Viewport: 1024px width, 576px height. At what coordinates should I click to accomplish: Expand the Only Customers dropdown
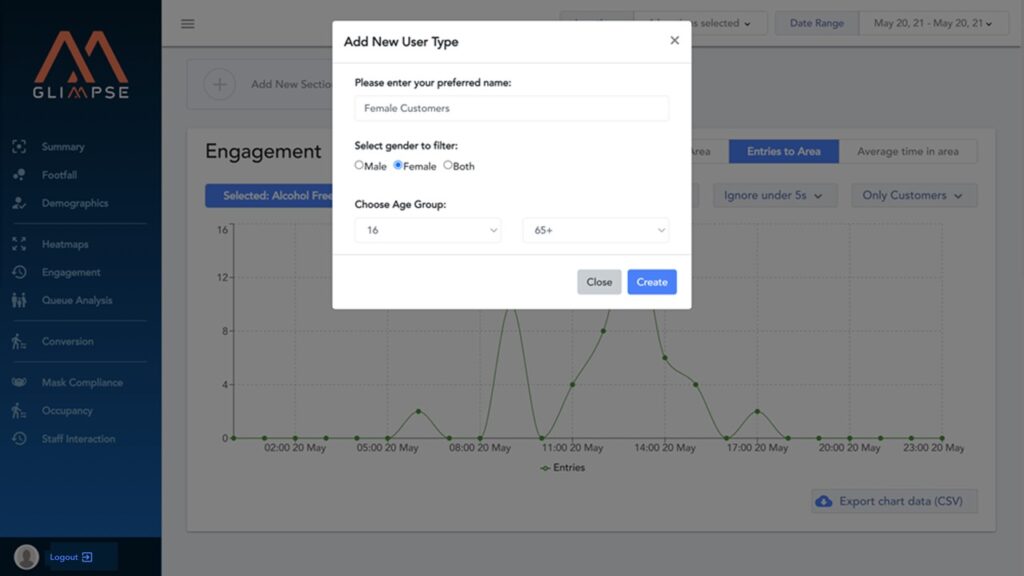pos(913,195)
